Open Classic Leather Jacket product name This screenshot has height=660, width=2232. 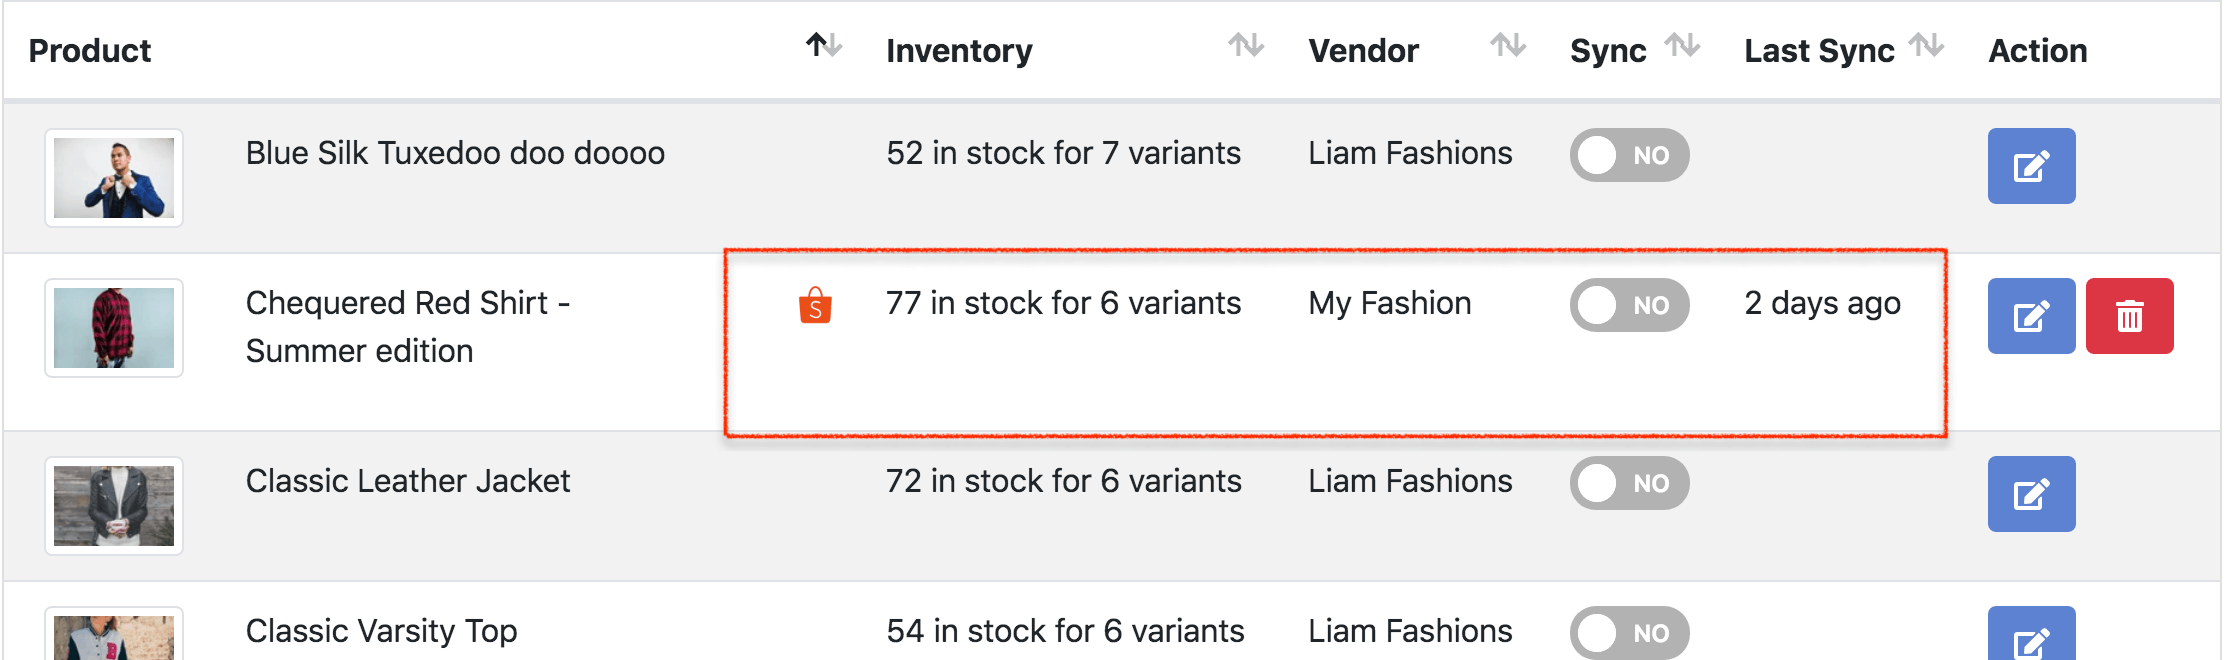pyautogui.click(x=408, y=481)
